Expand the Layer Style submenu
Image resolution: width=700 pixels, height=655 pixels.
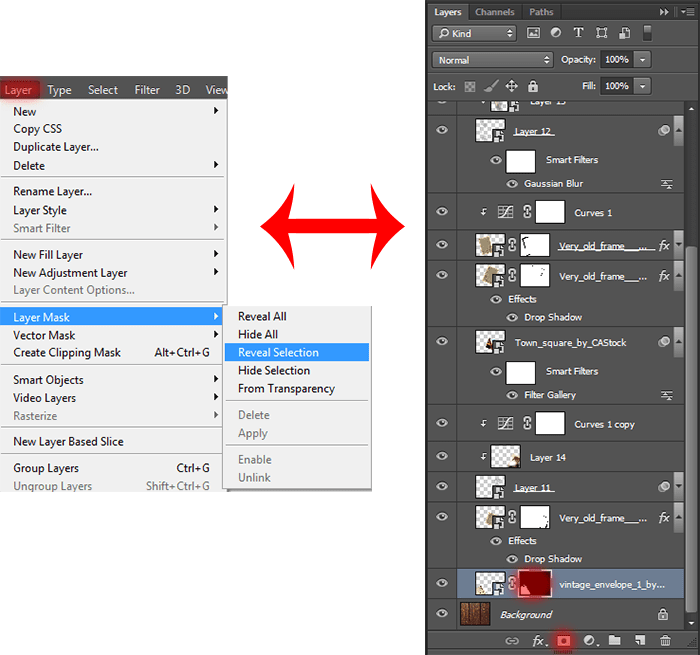pos(114,210)
